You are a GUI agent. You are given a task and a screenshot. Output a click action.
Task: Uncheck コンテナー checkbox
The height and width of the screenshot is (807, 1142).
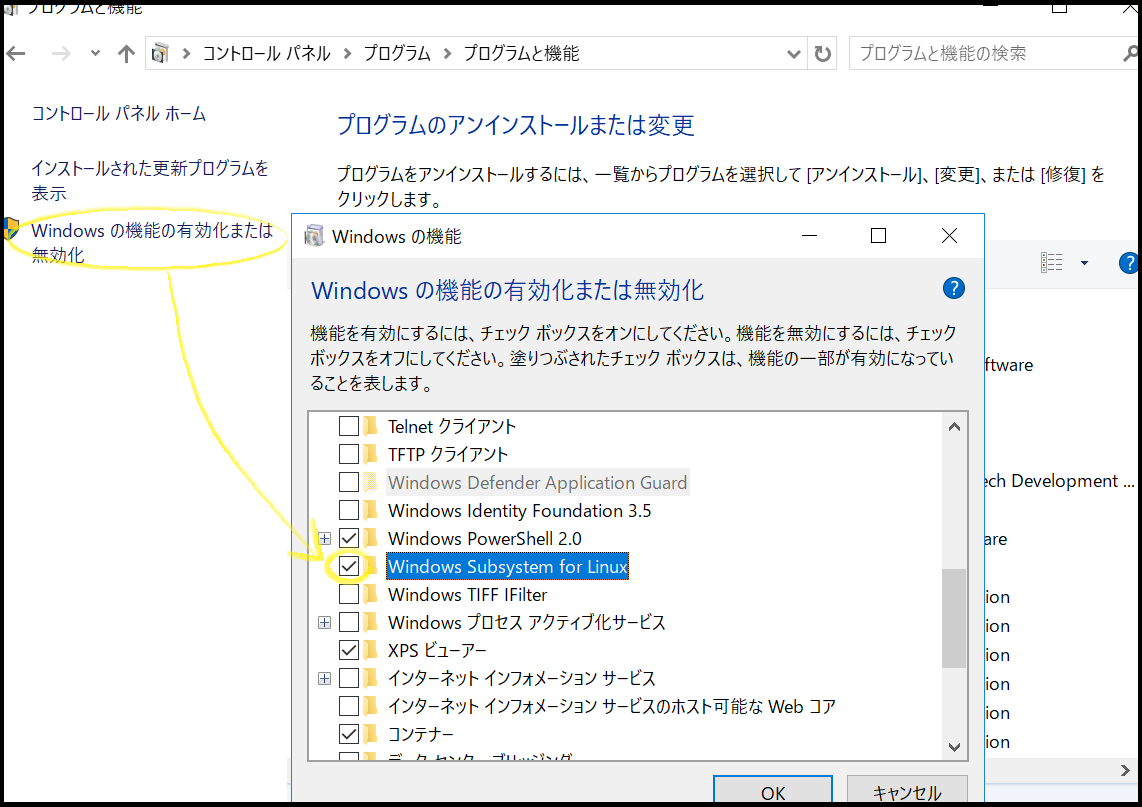349,733
